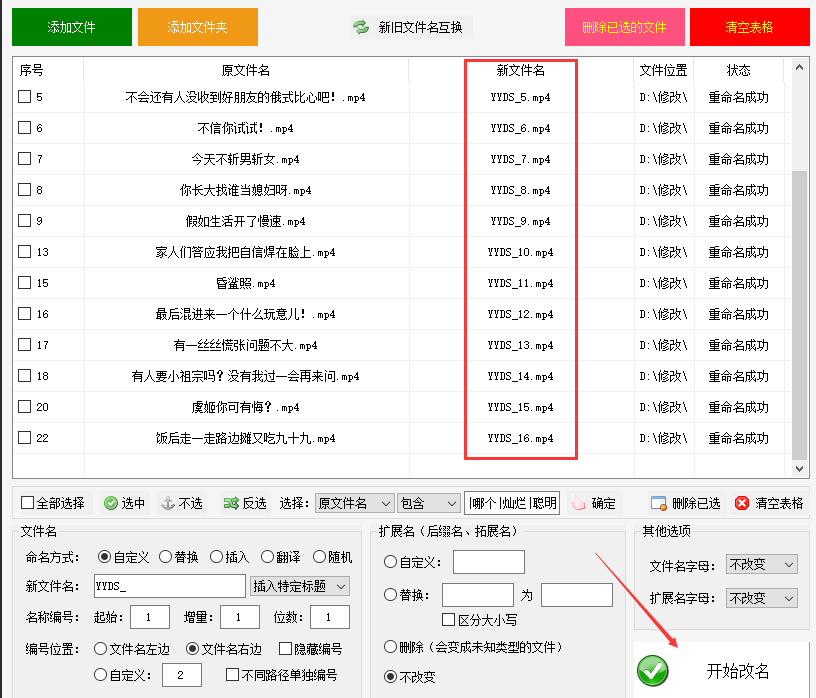Click the 序号 column header
The height and width of the screenshot is (698, 816).
(x=48, y=70)
